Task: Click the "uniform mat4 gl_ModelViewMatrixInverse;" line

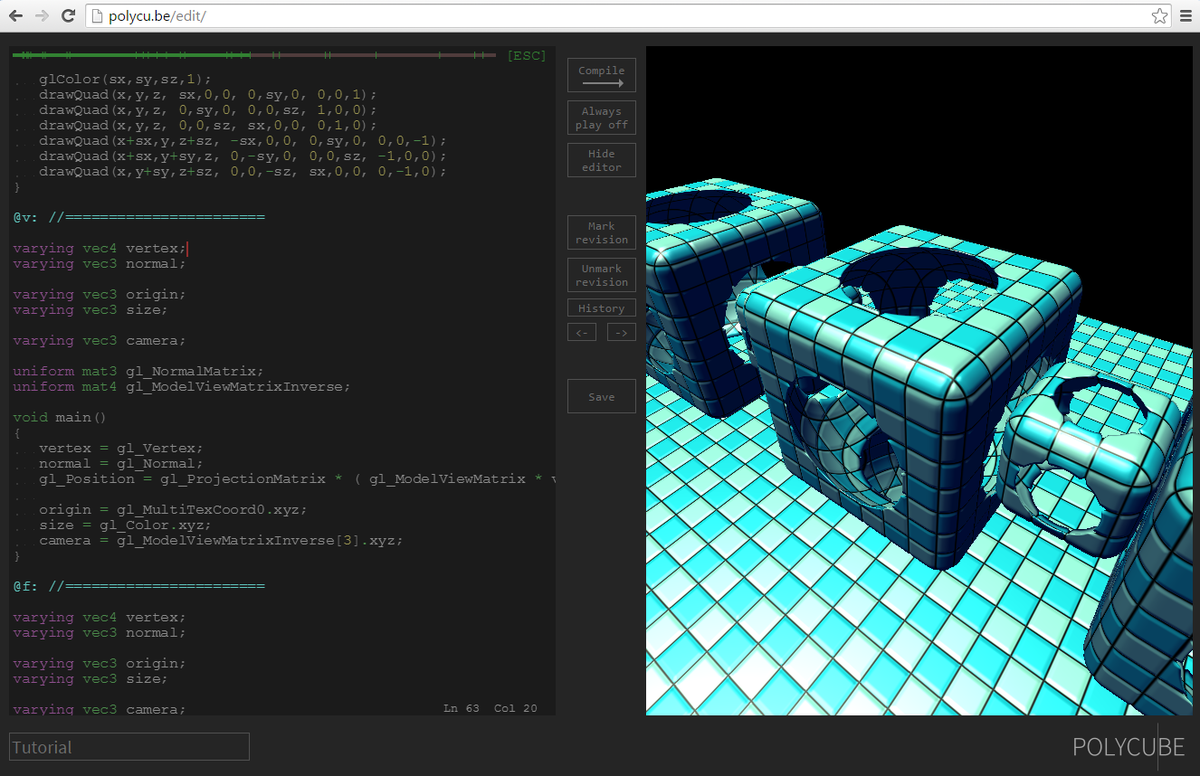Action: (182, 386)
